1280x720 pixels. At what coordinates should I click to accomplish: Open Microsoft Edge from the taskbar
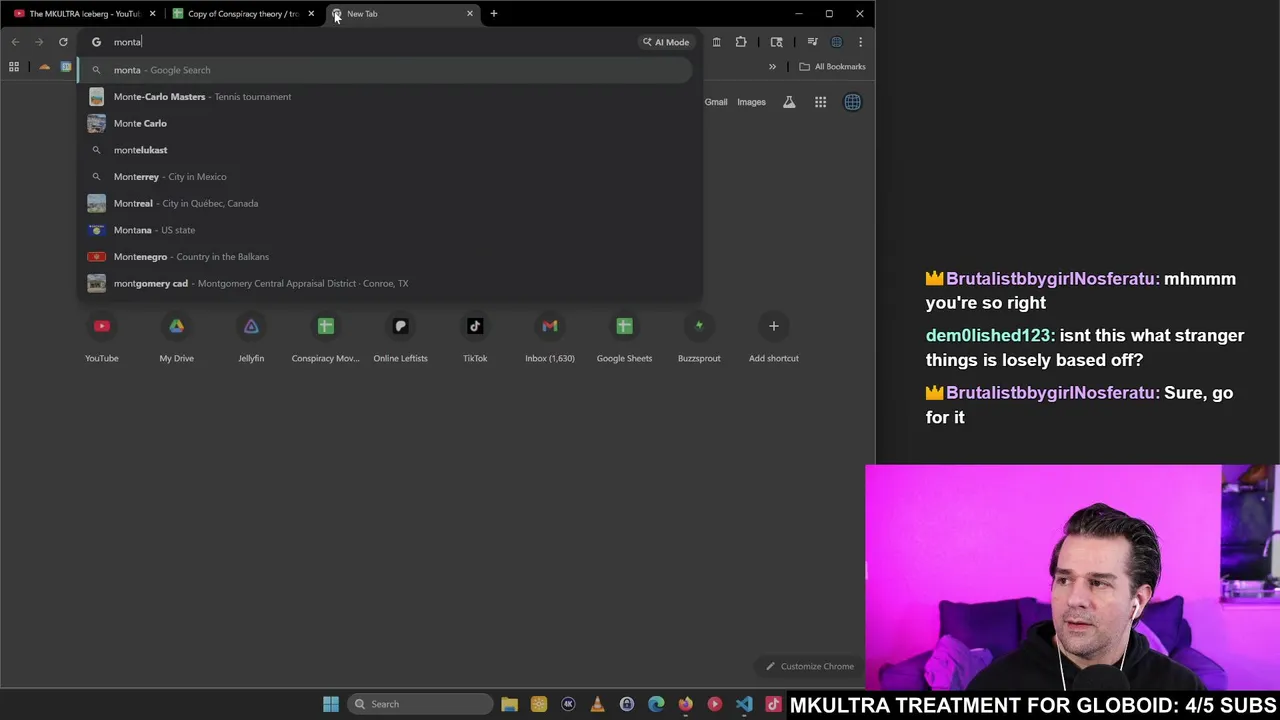tap(656, 704)
